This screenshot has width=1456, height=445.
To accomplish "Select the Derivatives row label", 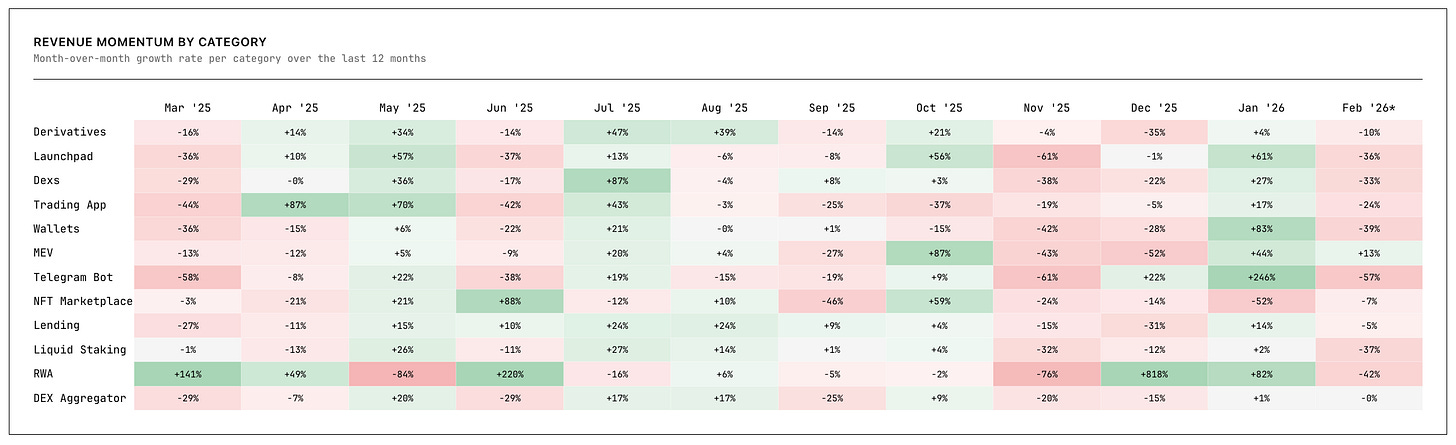I will pos(70,132).
